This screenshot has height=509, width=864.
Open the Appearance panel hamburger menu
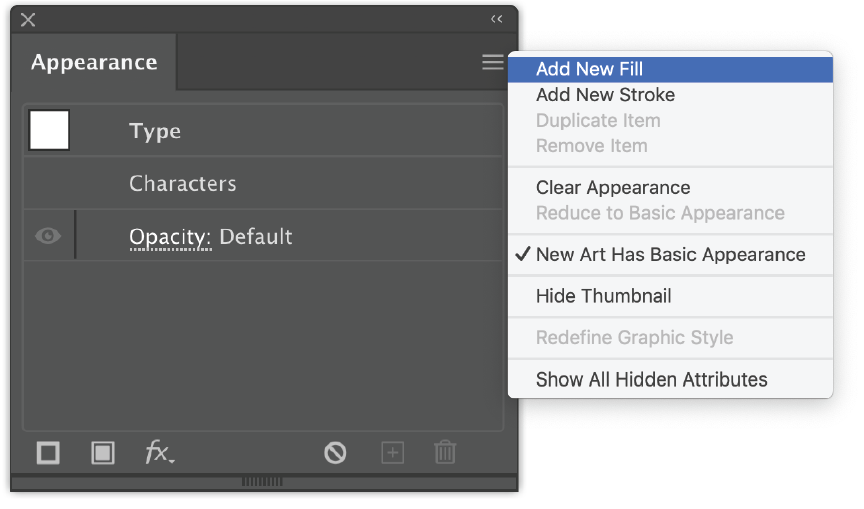pyautogui.click(x=493, y=62)
